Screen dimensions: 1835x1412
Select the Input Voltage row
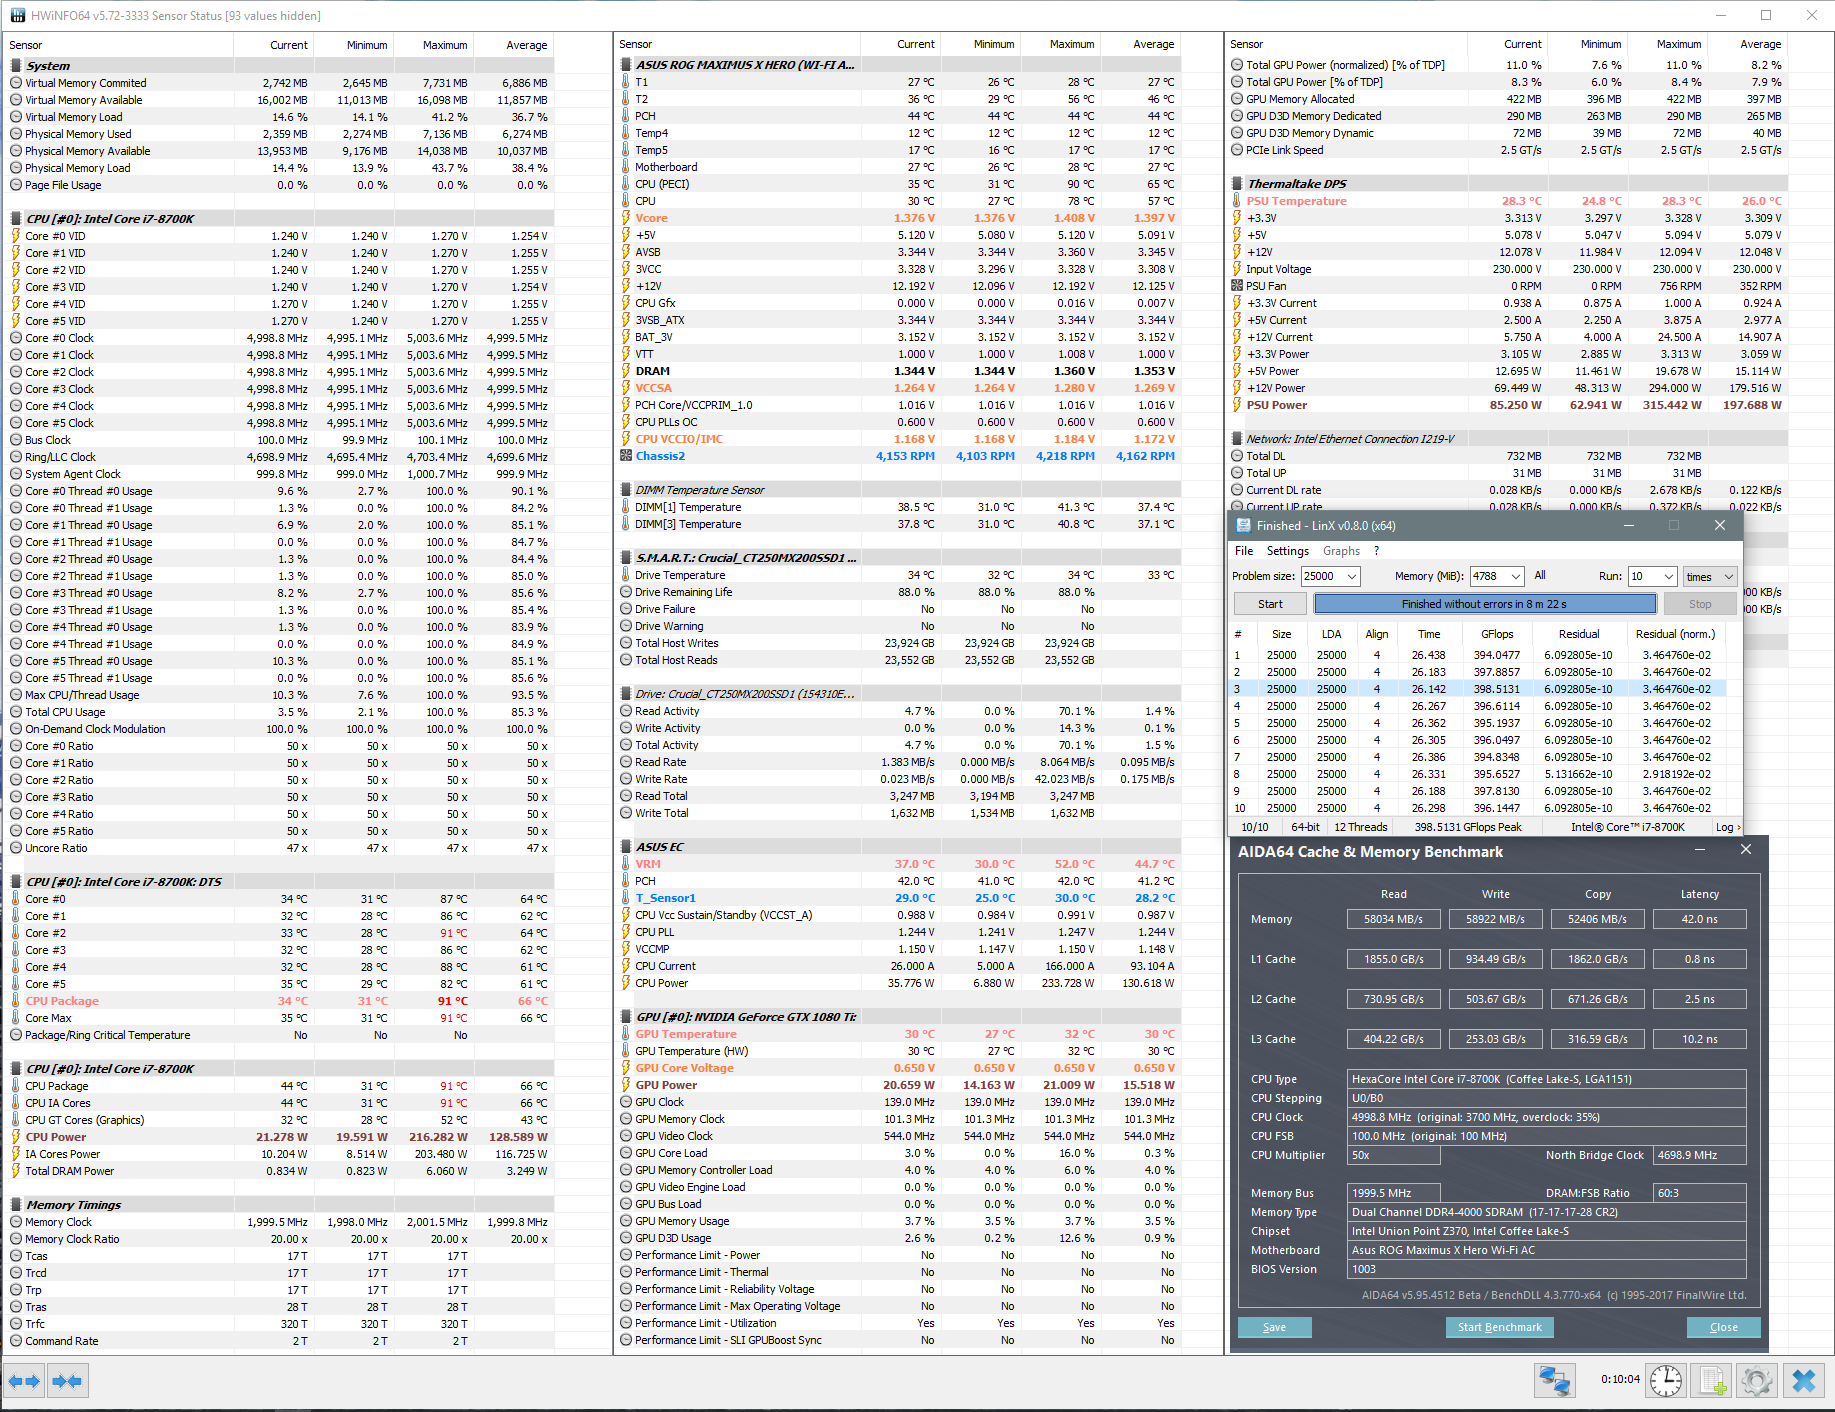(1507, 269)
